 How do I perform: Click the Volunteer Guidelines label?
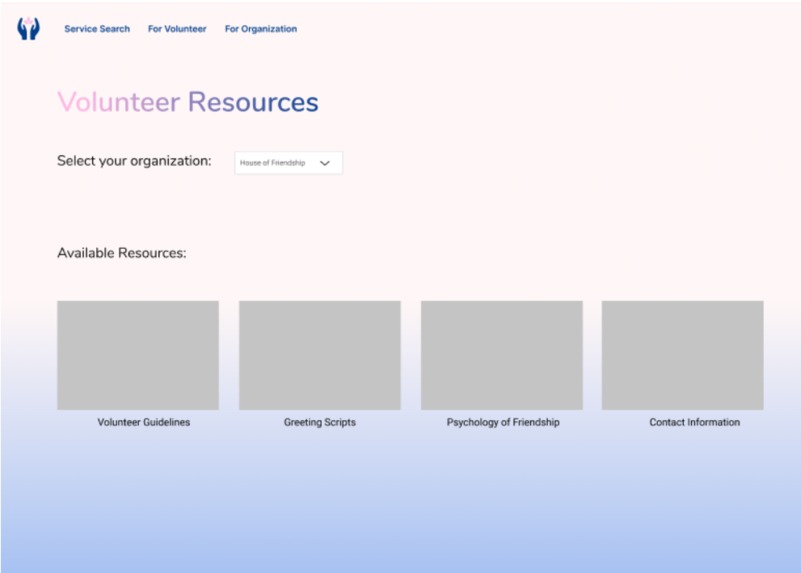point(144,422)
